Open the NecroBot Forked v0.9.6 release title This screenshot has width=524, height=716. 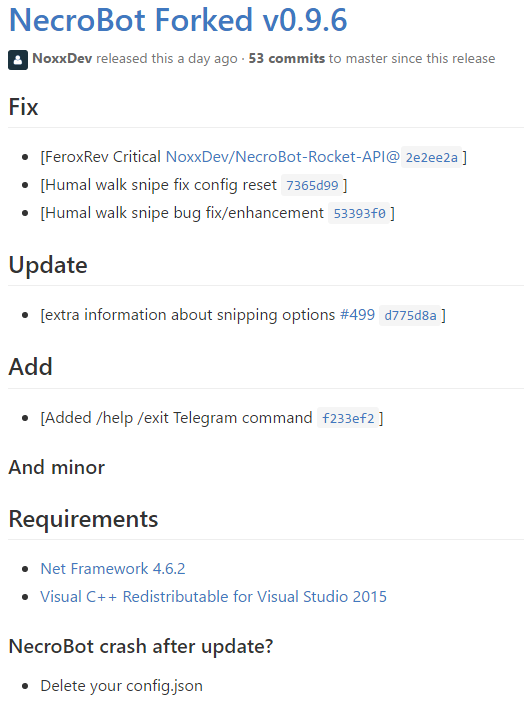coord(178,20)
